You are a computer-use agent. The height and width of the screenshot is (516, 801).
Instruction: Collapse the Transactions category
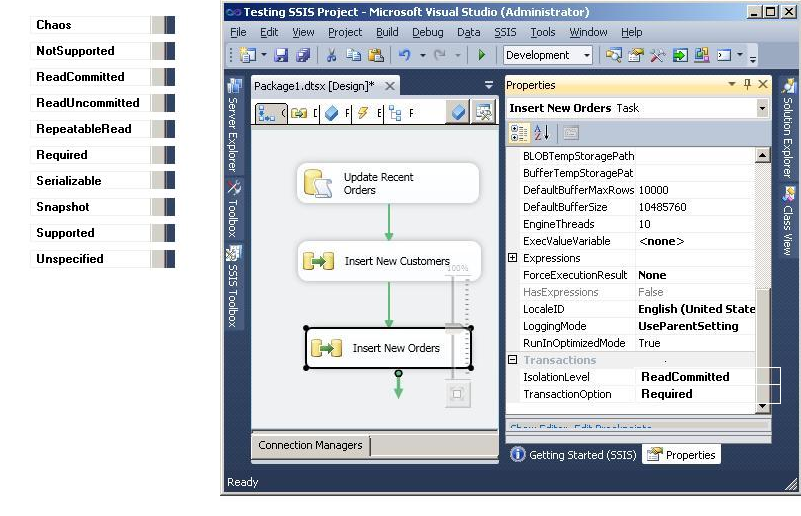(513, 360)
